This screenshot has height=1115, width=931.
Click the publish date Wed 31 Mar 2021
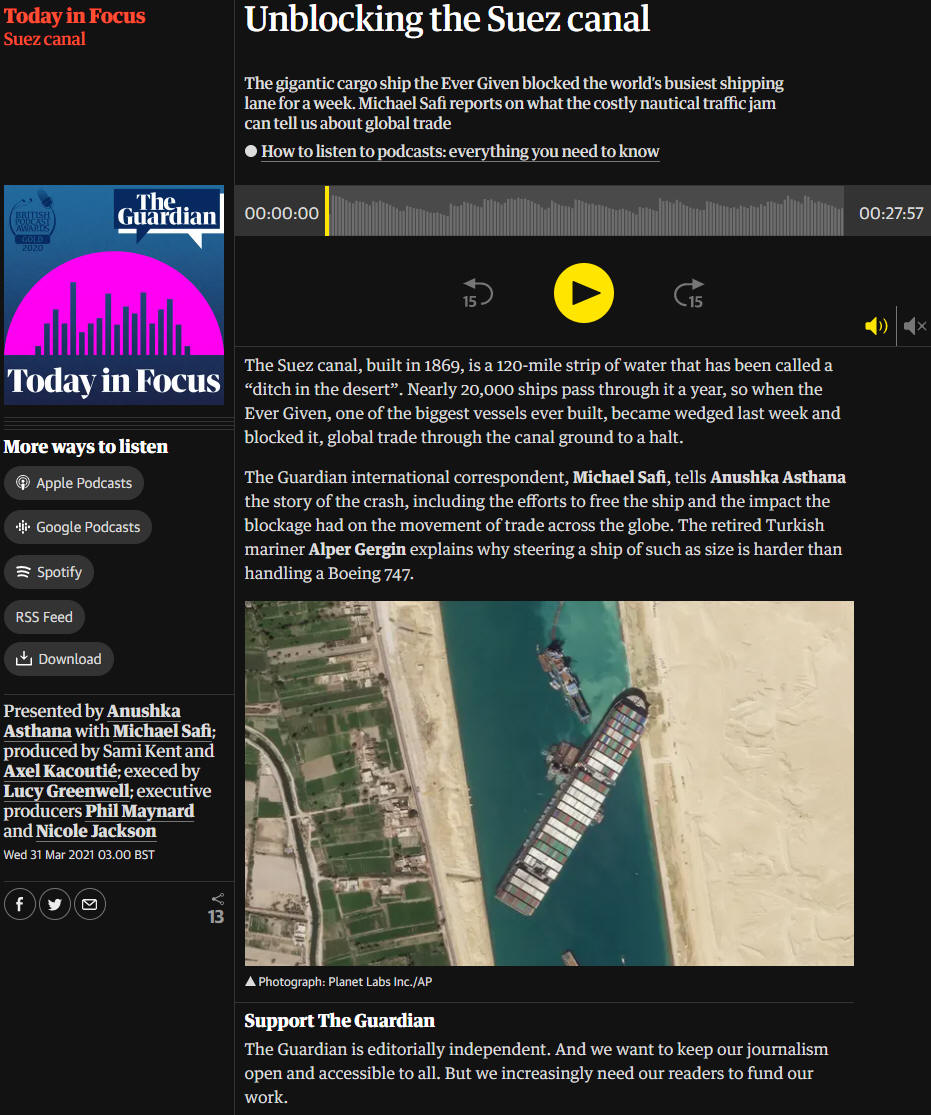[79, 854]
